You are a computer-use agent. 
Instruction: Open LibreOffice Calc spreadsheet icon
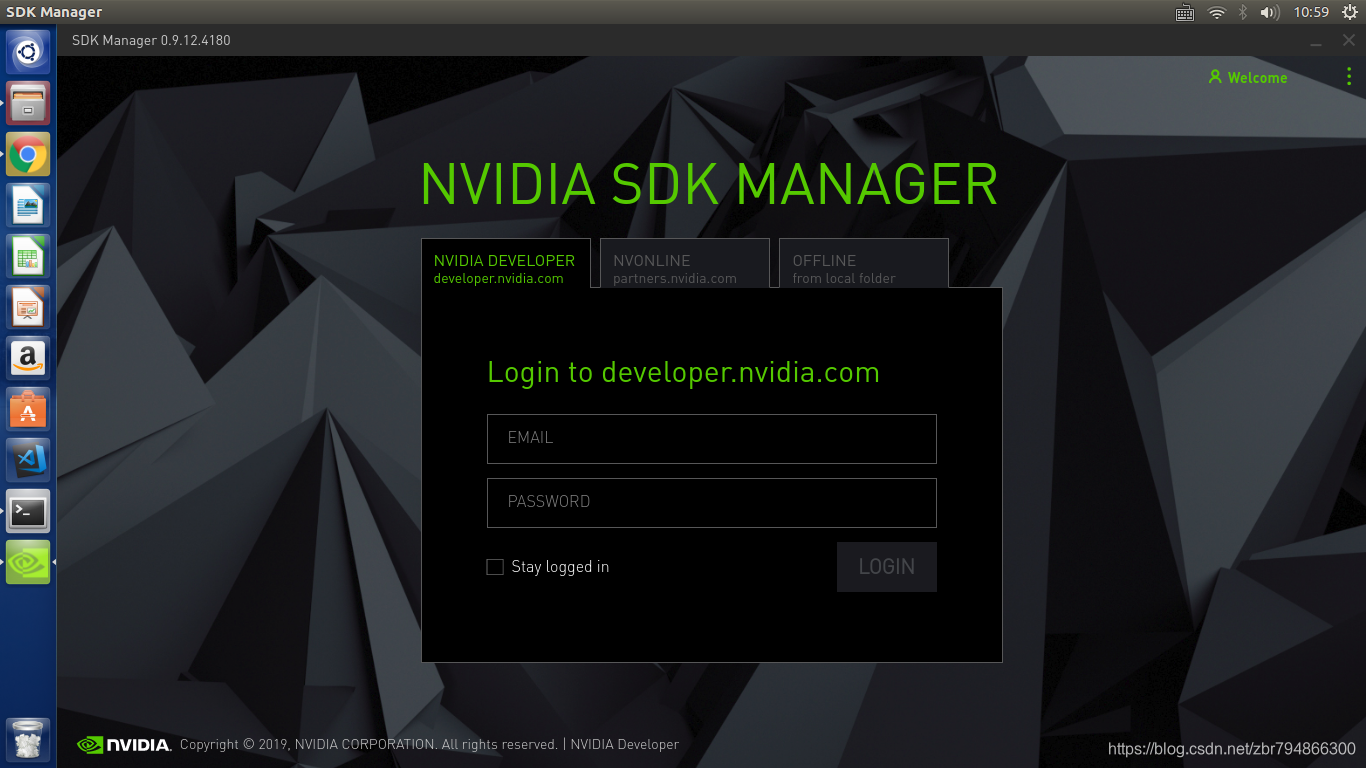point(28,256)
